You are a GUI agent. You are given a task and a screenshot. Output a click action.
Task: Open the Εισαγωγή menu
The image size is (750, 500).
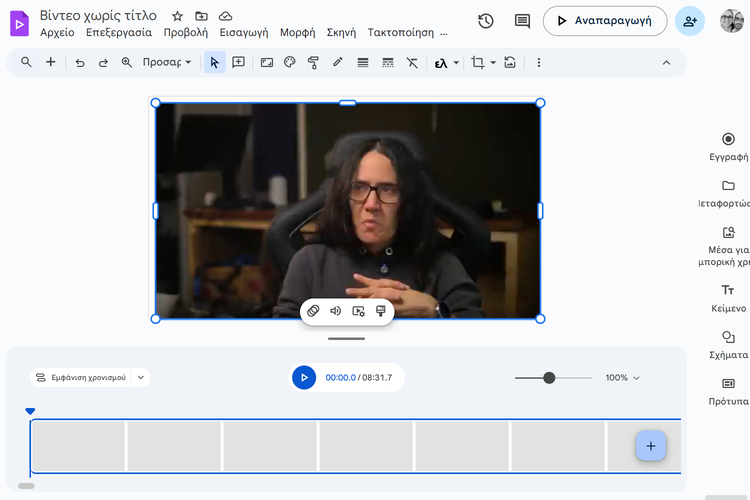coord(244,32)
